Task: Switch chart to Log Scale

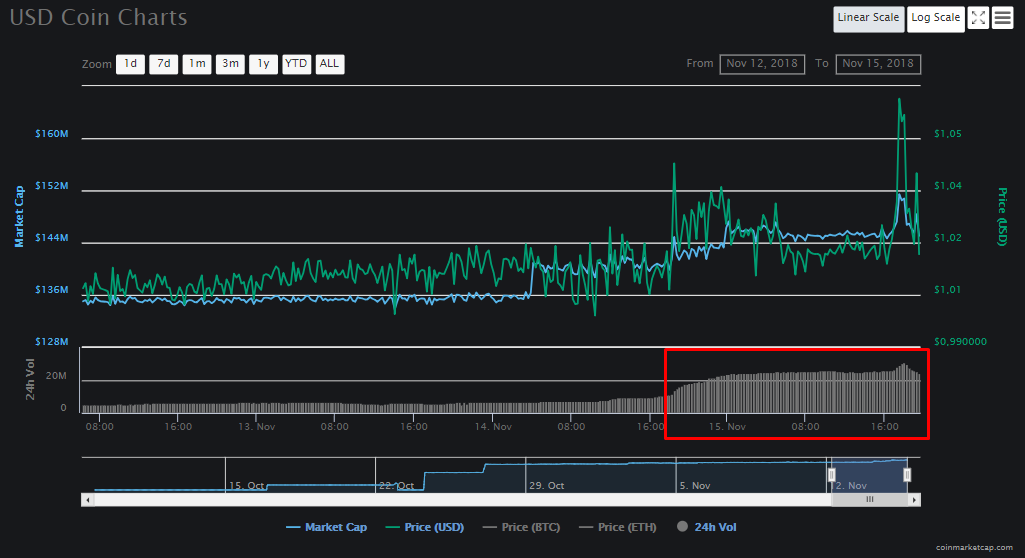Action: [x=936, y=18]
